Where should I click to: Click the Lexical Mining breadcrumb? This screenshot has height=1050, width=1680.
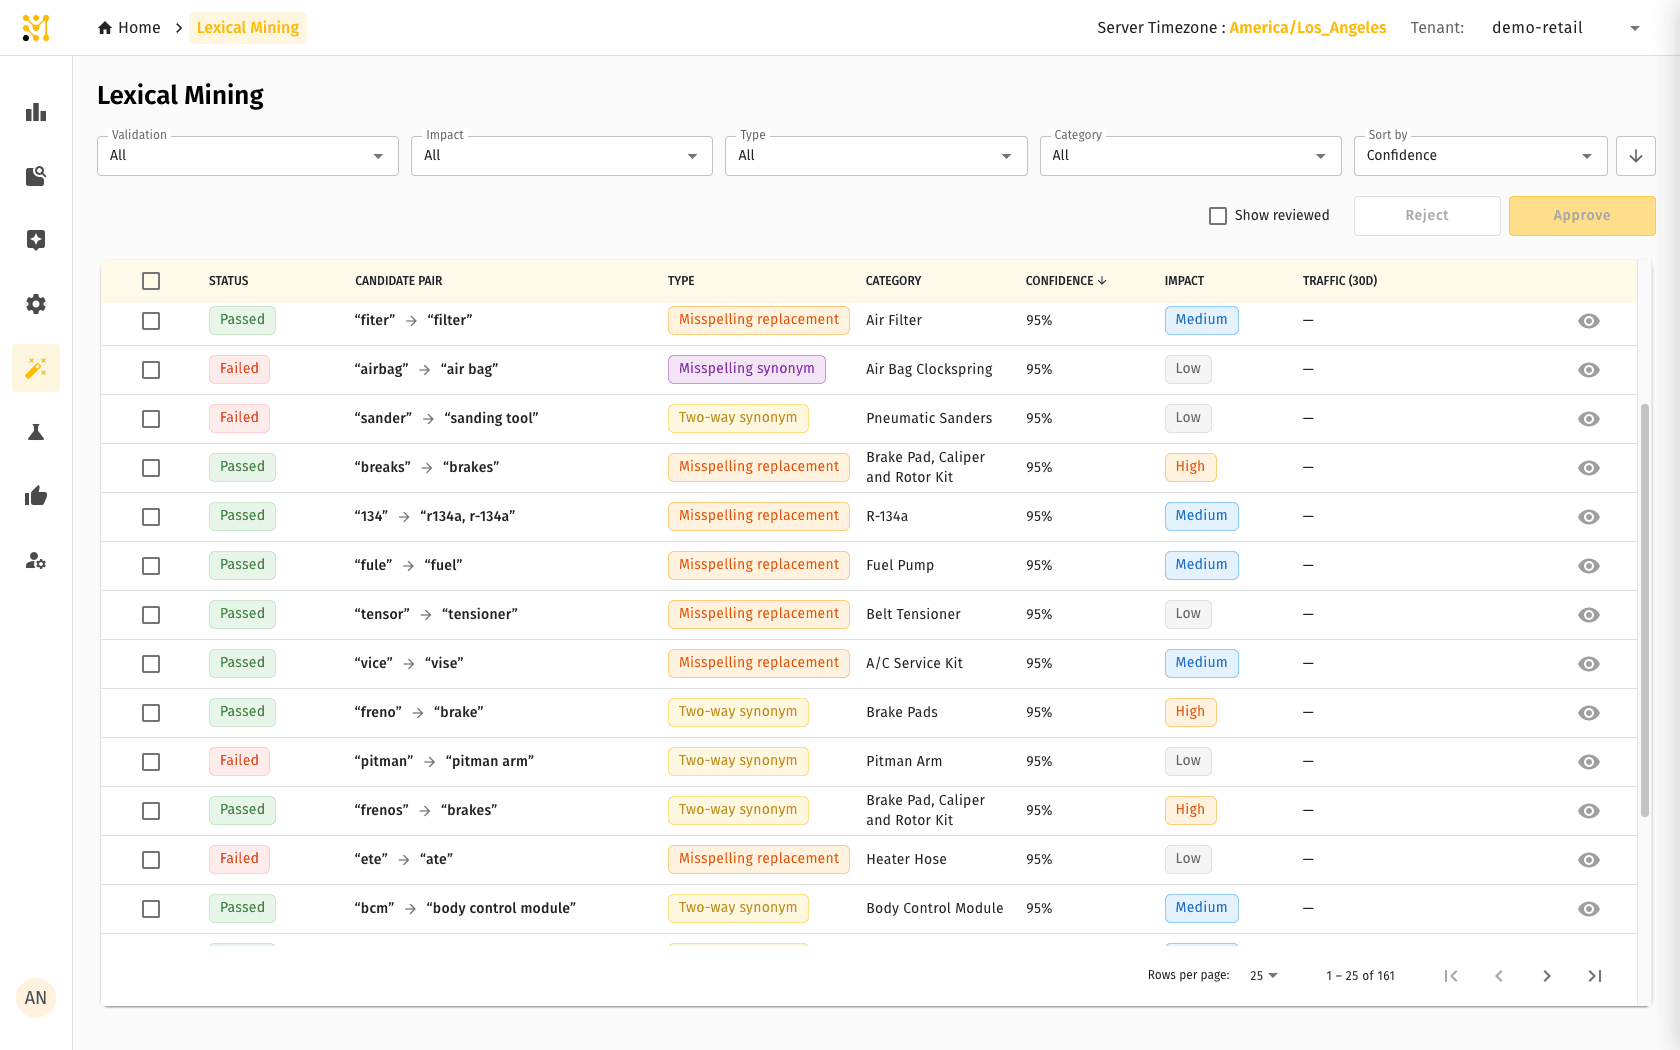(248, 28)
